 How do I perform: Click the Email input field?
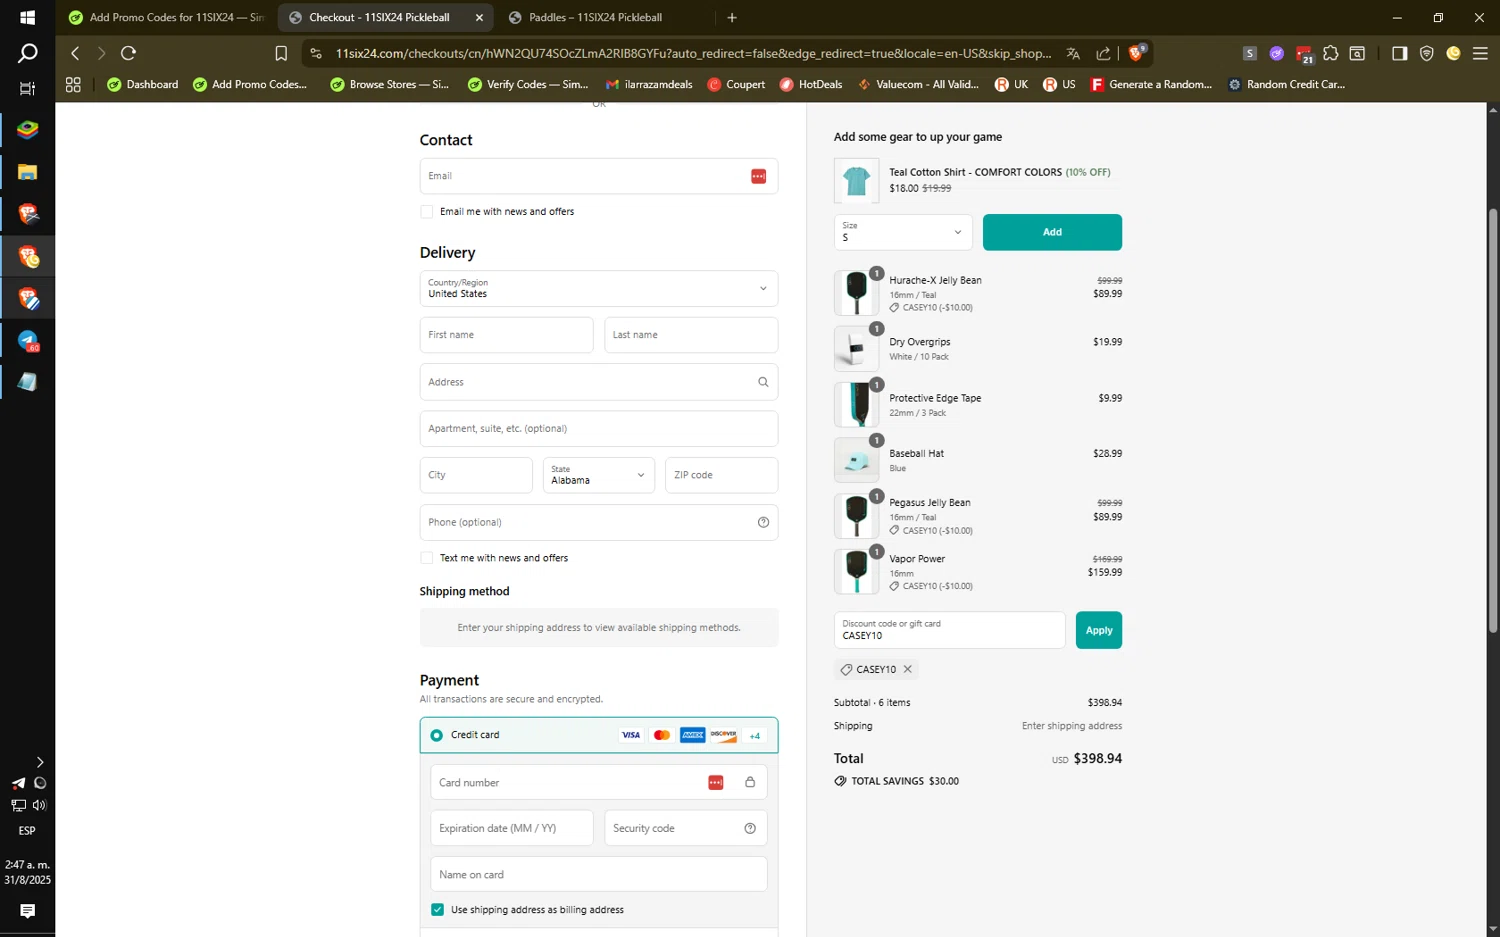tap(599, 176)
